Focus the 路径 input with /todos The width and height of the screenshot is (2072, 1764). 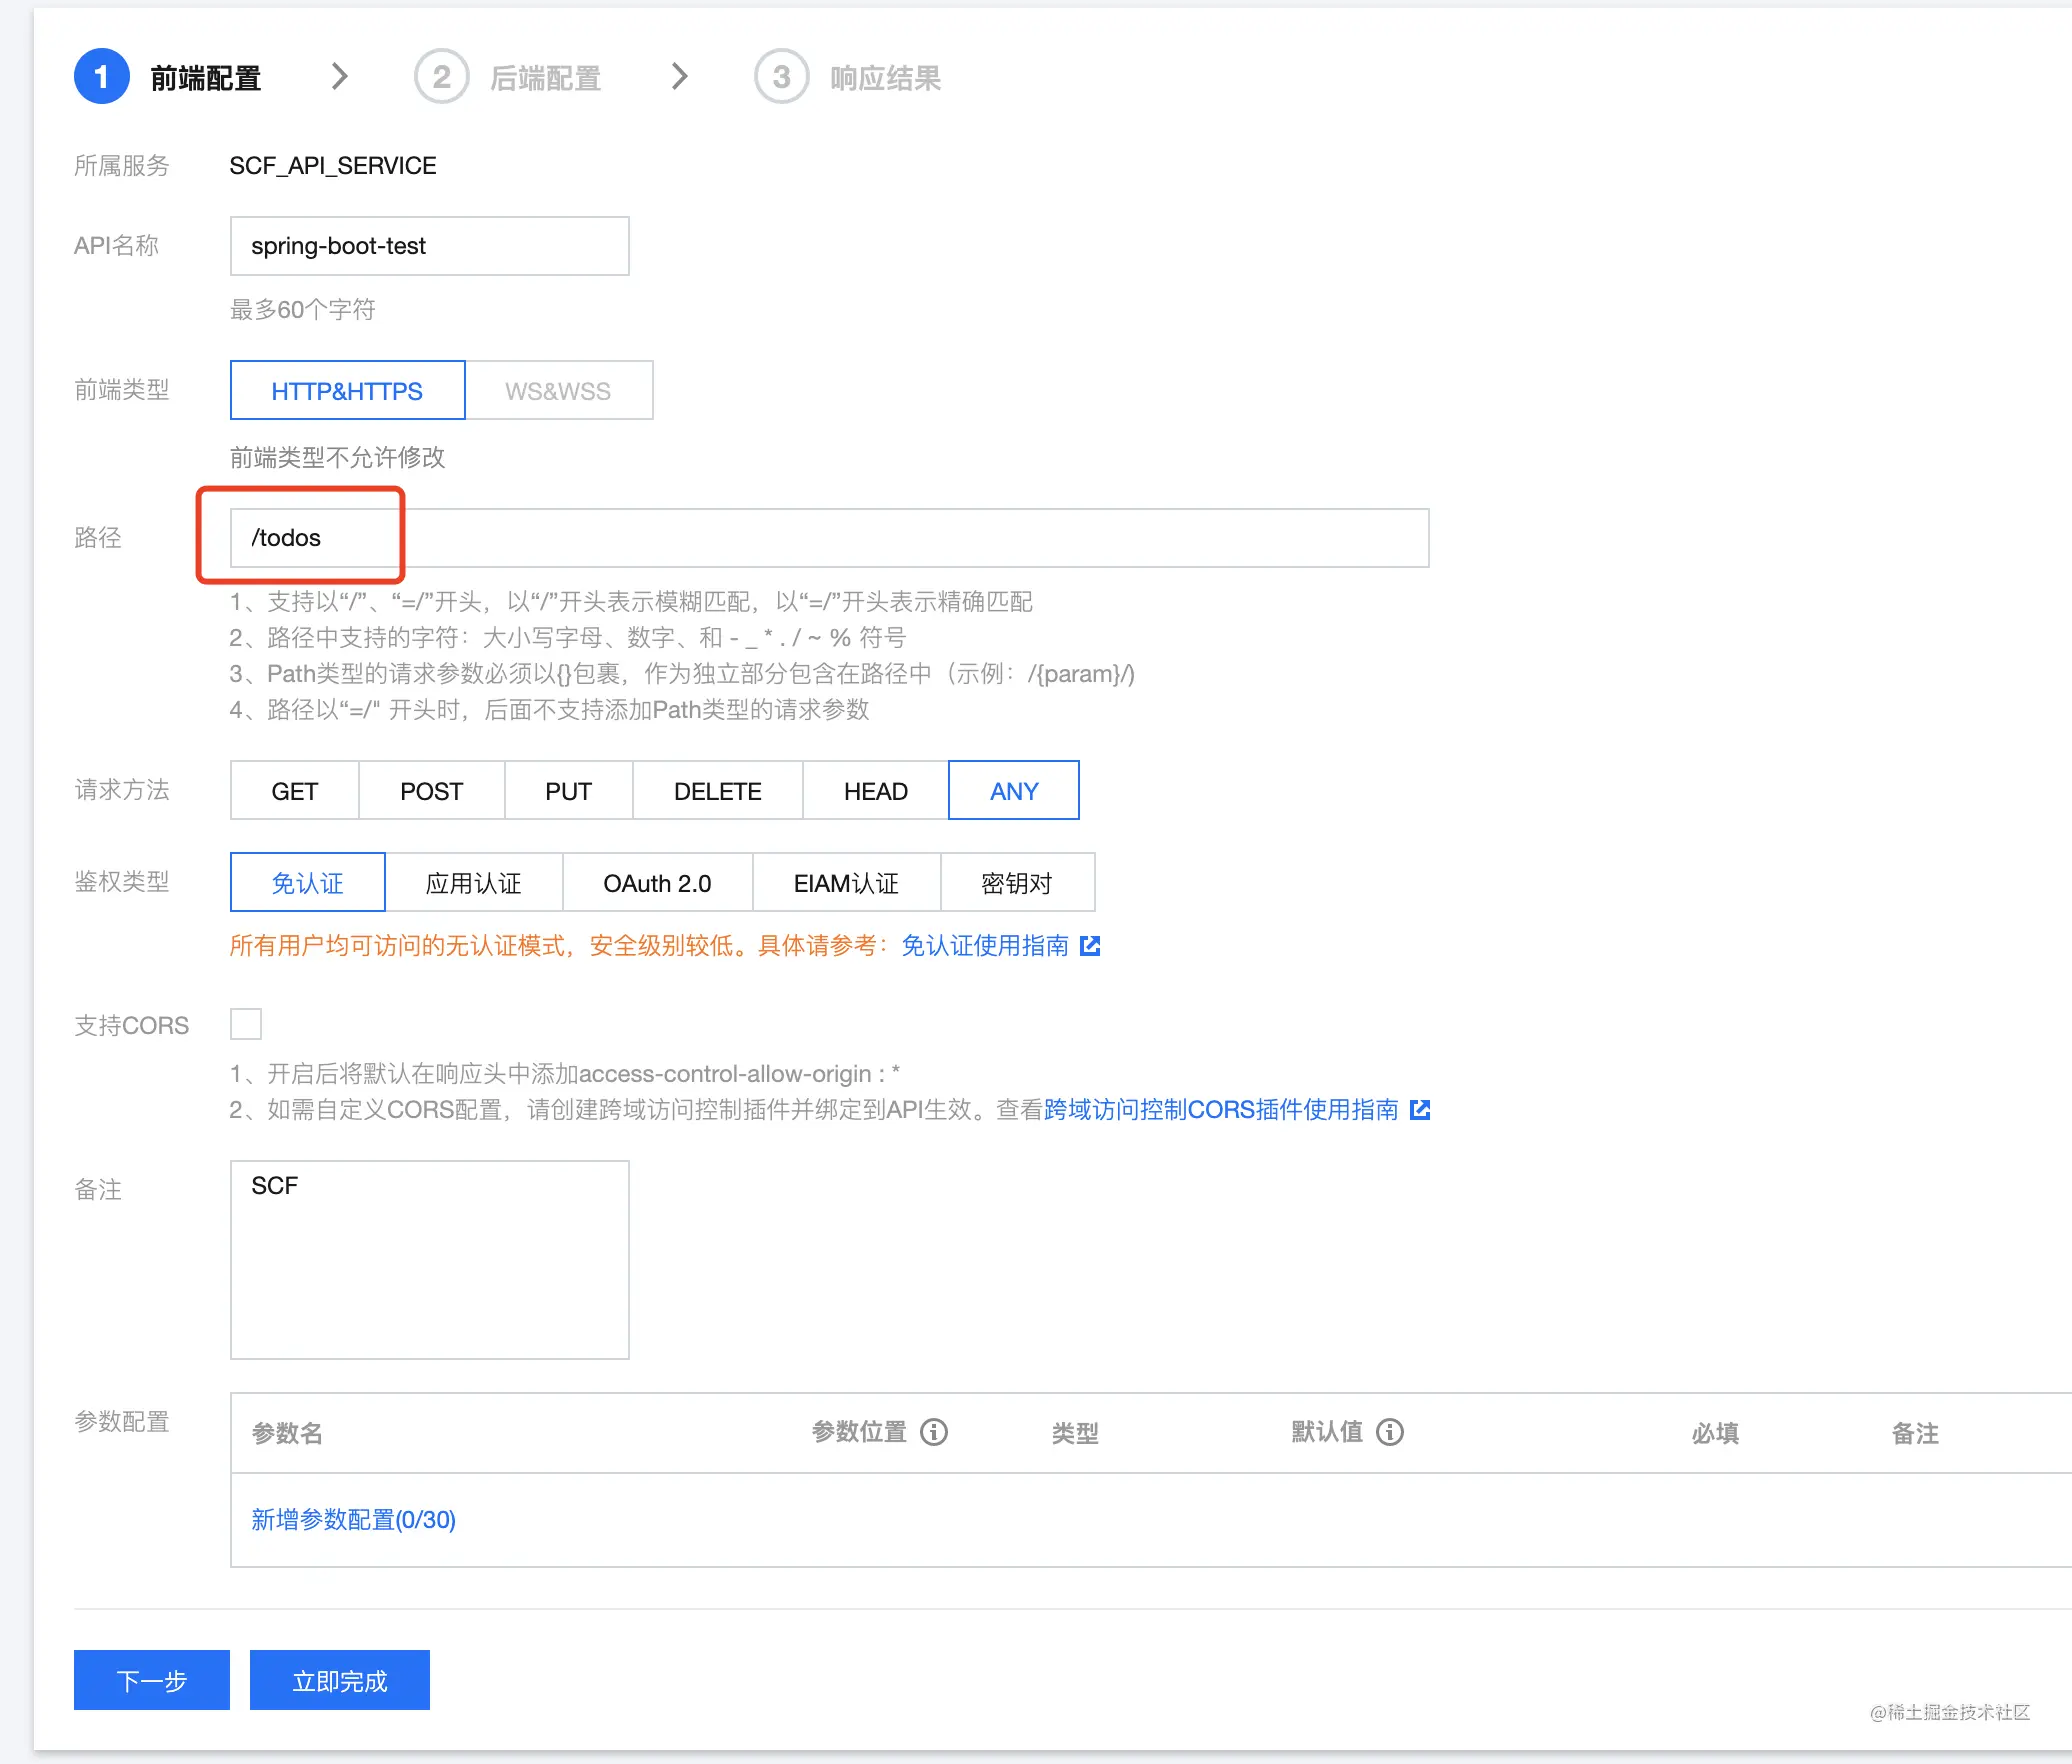pos(830,537)
